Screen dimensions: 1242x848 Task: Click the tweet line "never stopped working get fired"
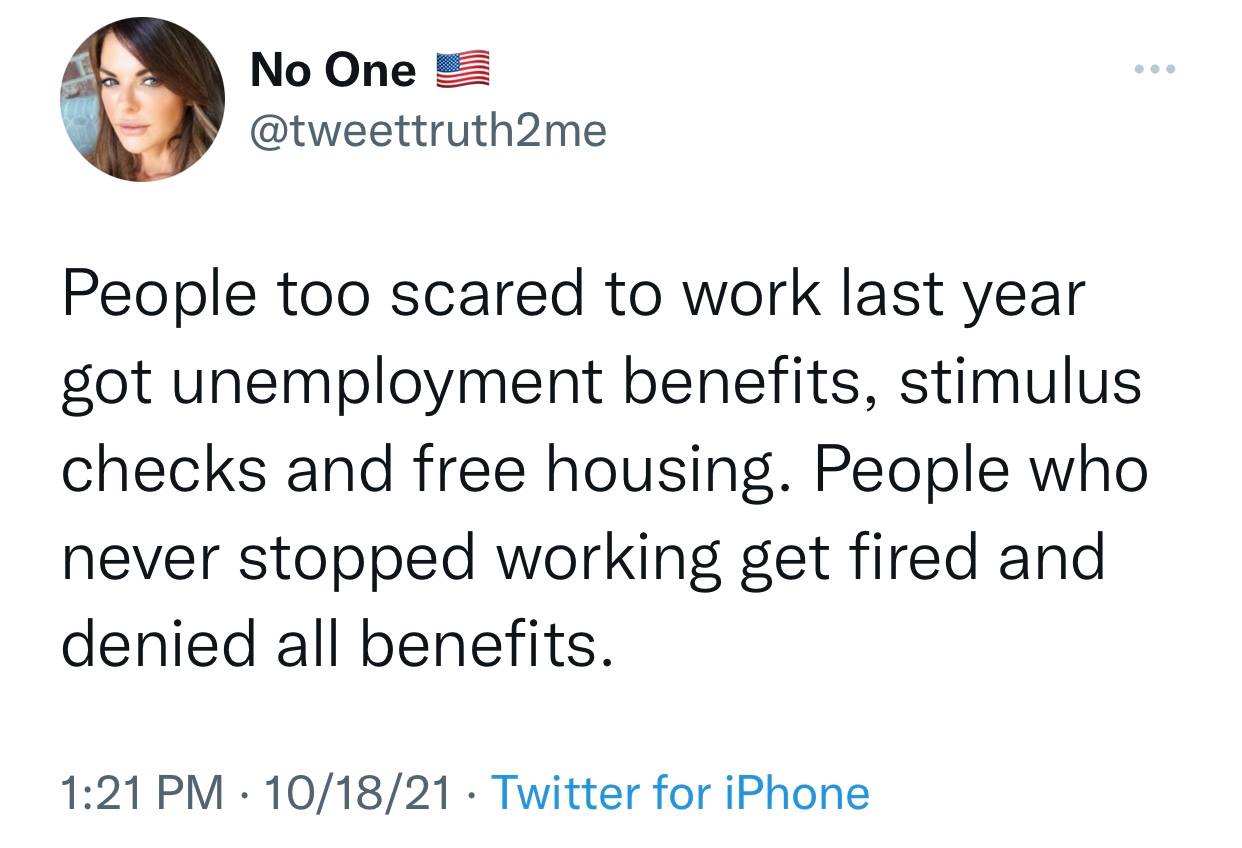(x=583, y=557)
